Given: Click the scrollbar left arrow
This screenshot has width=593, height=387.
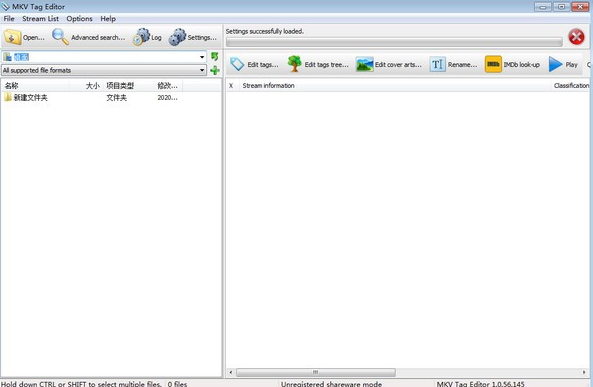Looking at the screenshot, I should point(231,373).
